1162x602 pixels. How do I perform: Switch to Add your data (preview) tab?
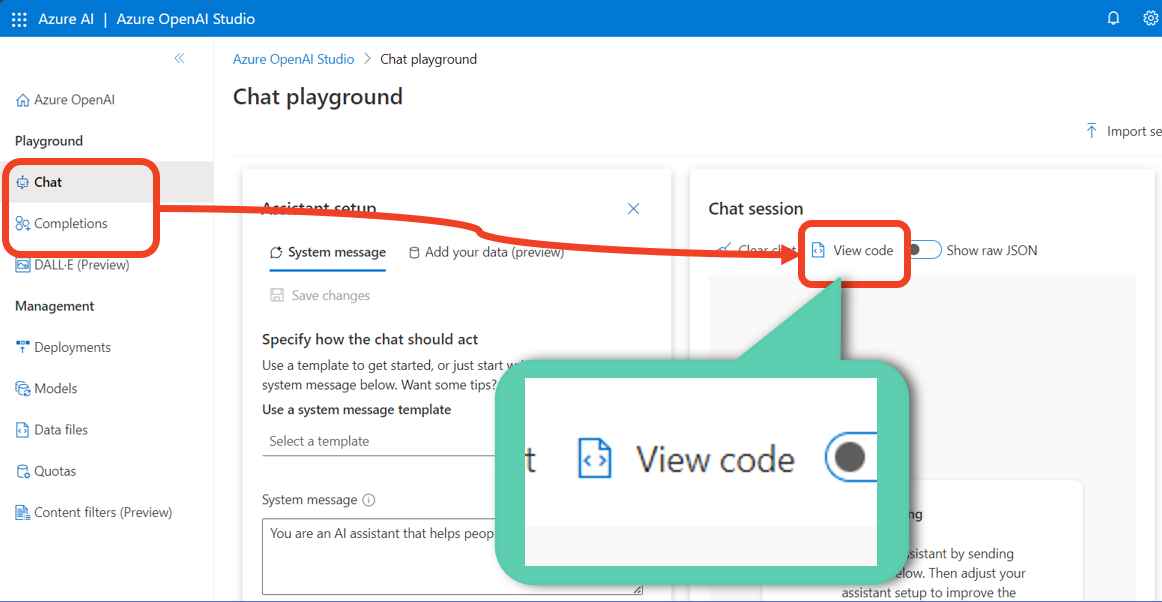[486, 253]
